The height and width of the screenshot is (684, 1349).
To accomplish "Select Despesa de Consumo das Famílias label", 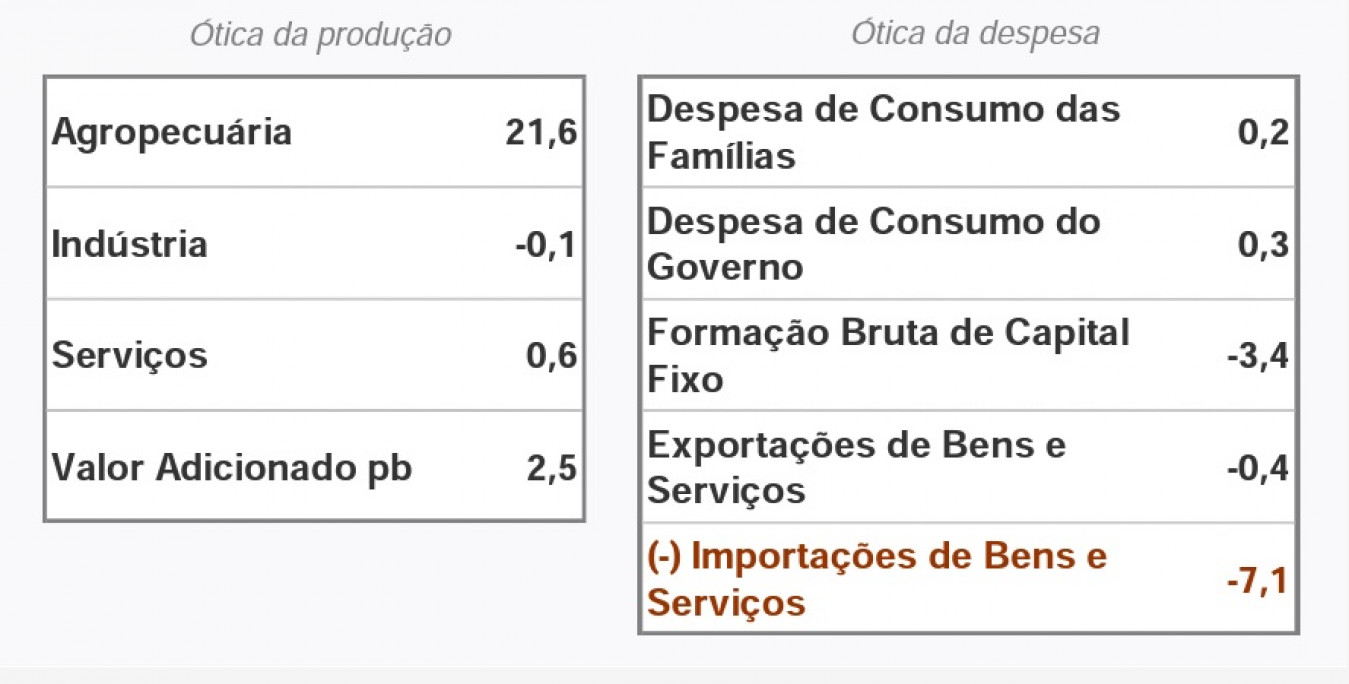I will click(884, 132).
